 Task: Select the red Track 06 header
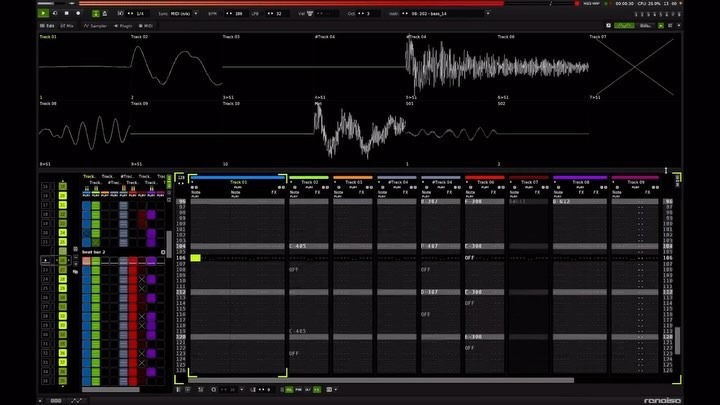pos(485,182)
